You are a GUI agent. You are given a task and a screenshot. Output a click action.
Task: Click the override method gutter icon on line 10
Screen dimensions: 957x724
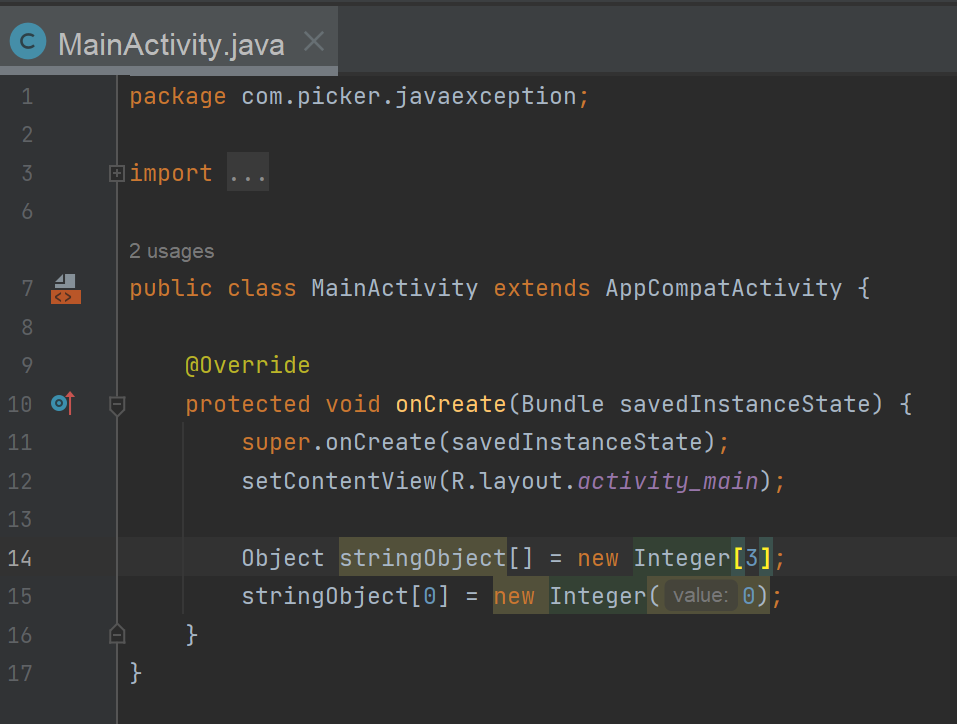pyautogui.click(x=63, y=403)
